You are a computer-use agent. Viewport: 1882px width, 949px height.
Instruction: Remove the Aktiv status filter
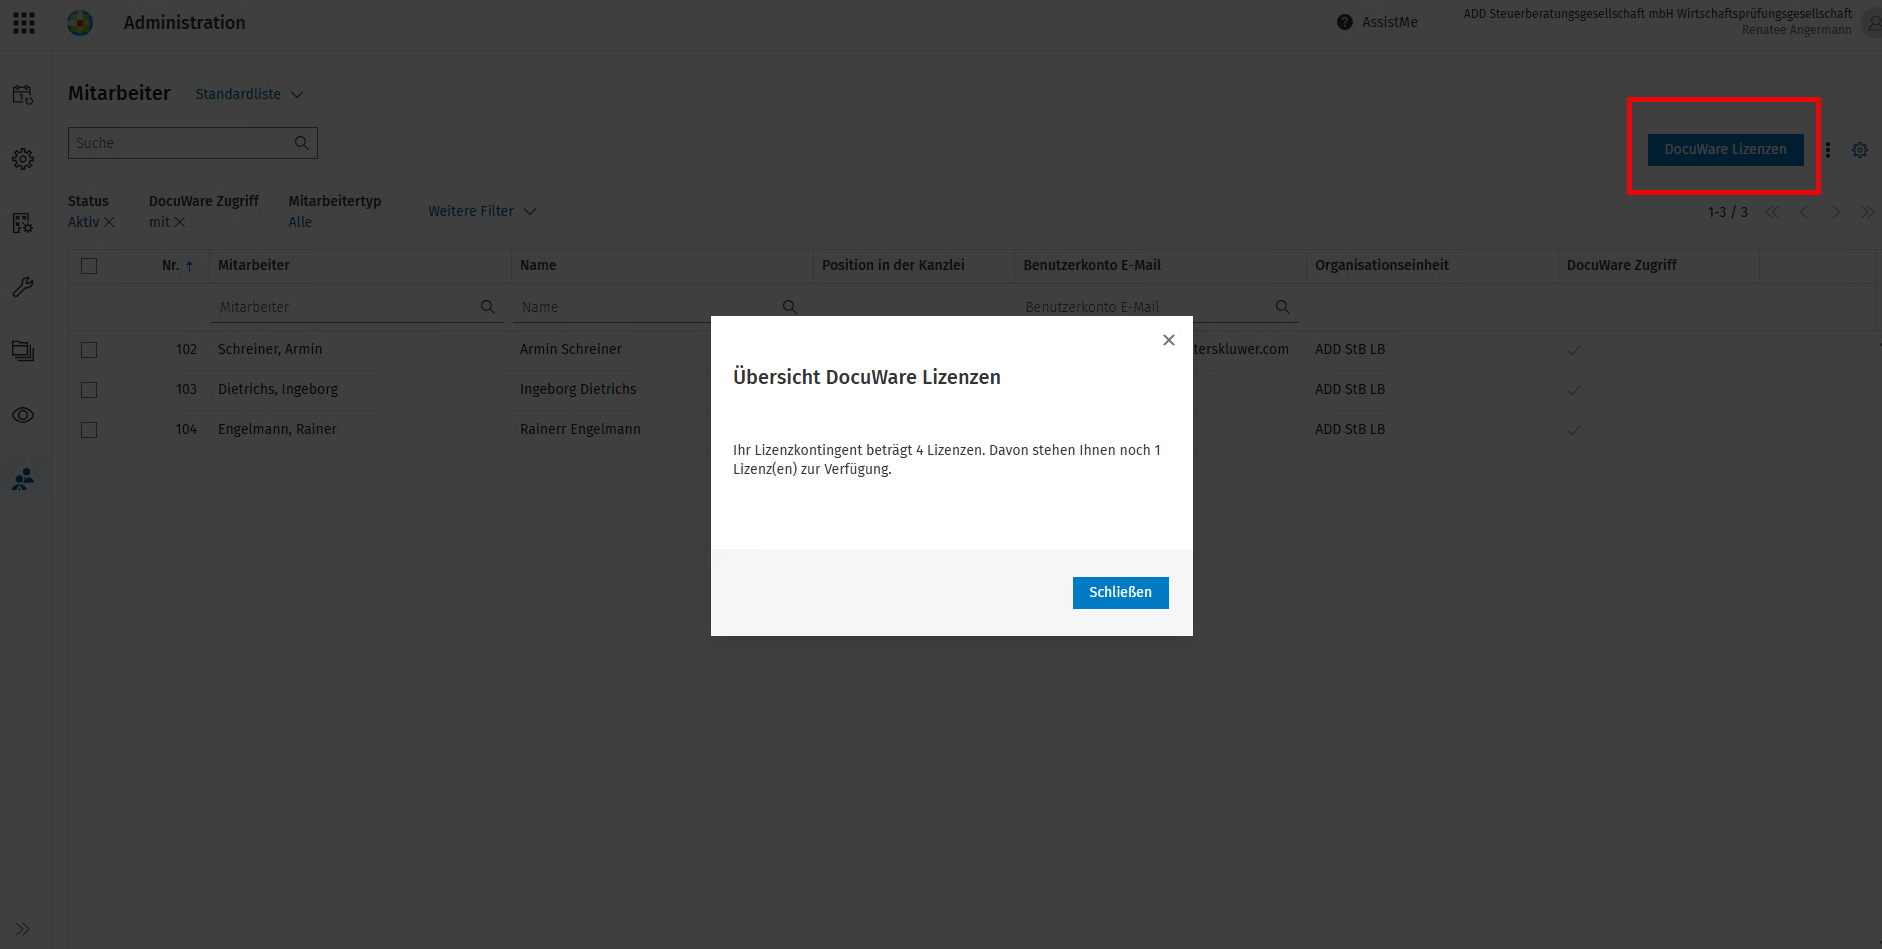click(109, 222)
